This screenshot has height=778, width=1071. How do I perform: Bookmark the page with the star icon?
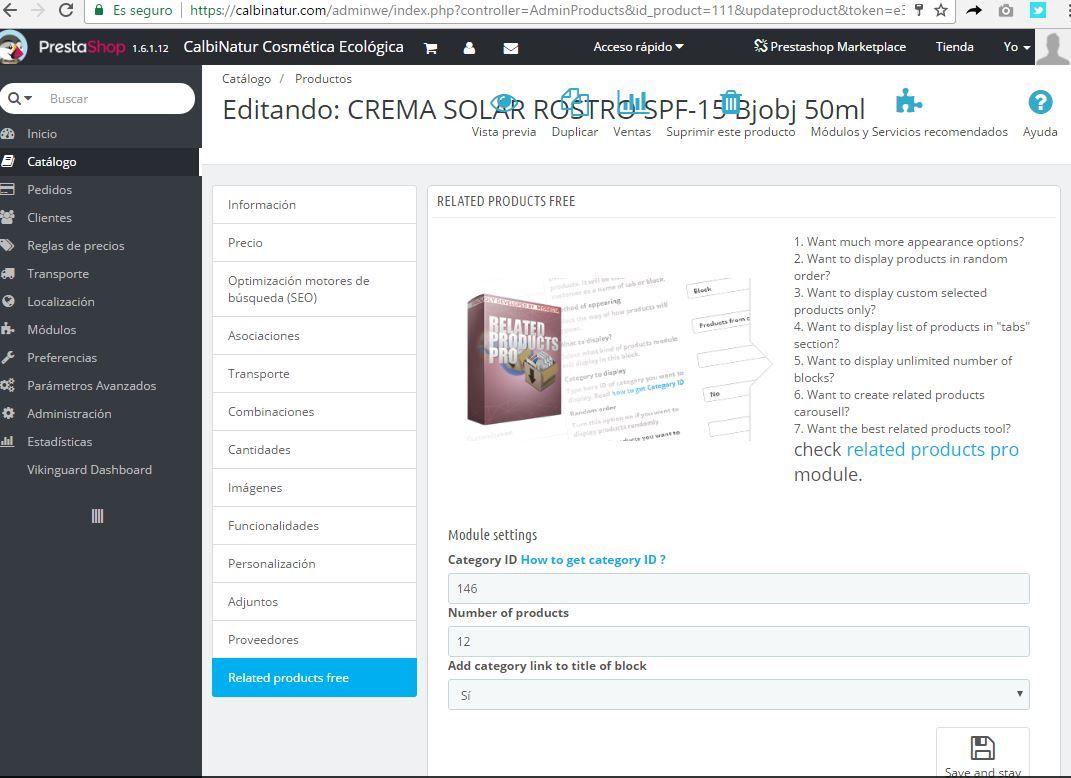(x=941, y=10)
